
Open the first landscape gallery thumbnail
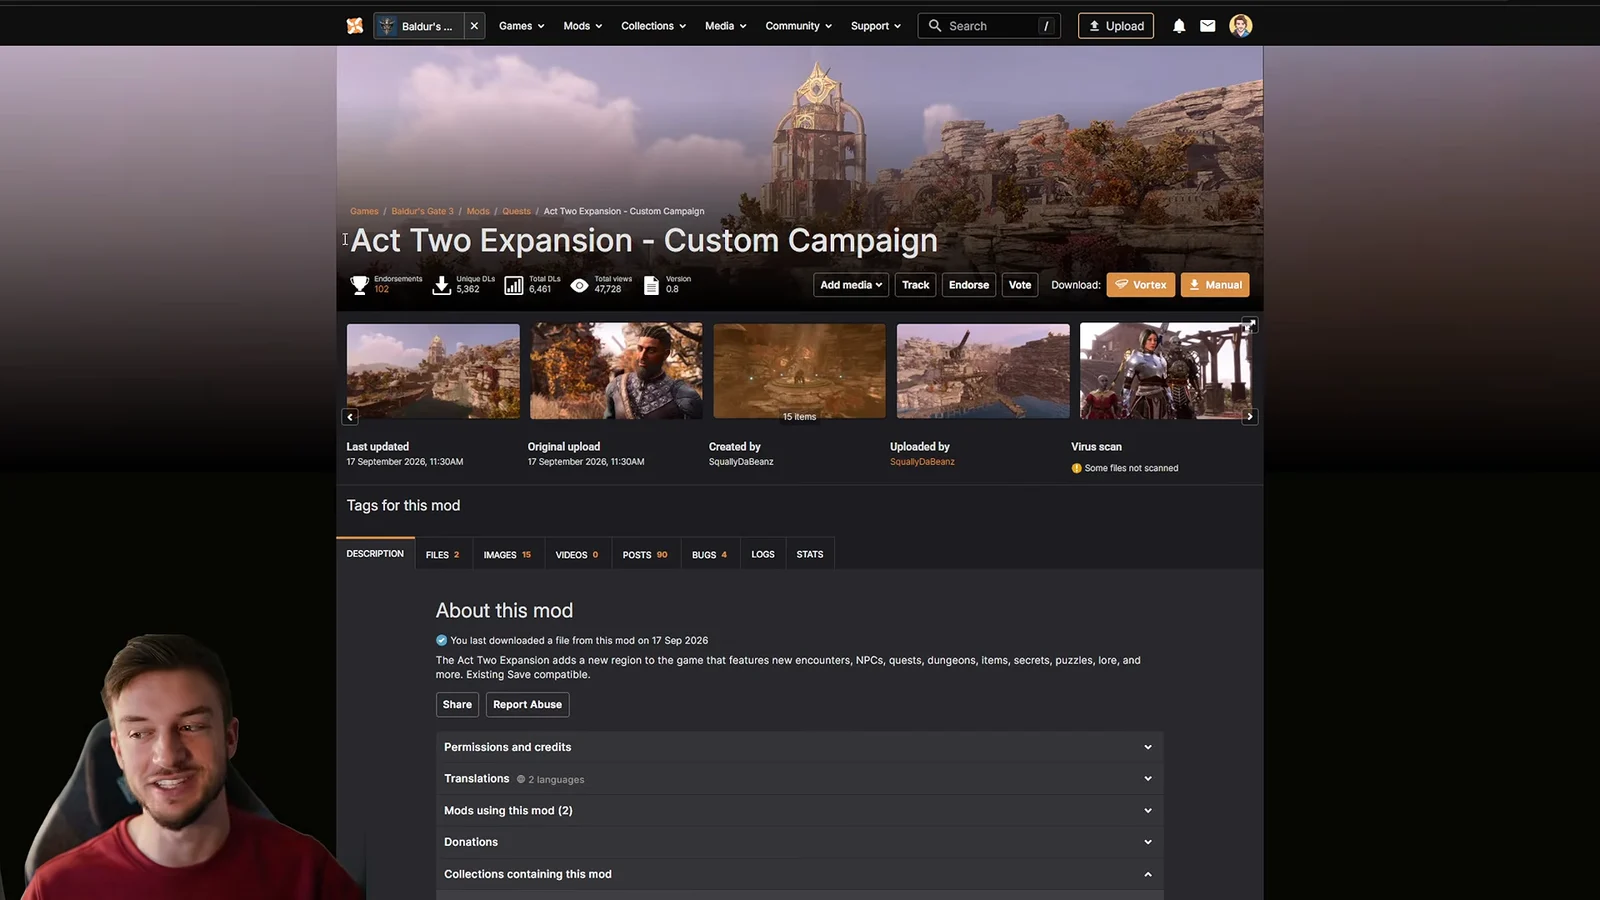pos(433,371)
